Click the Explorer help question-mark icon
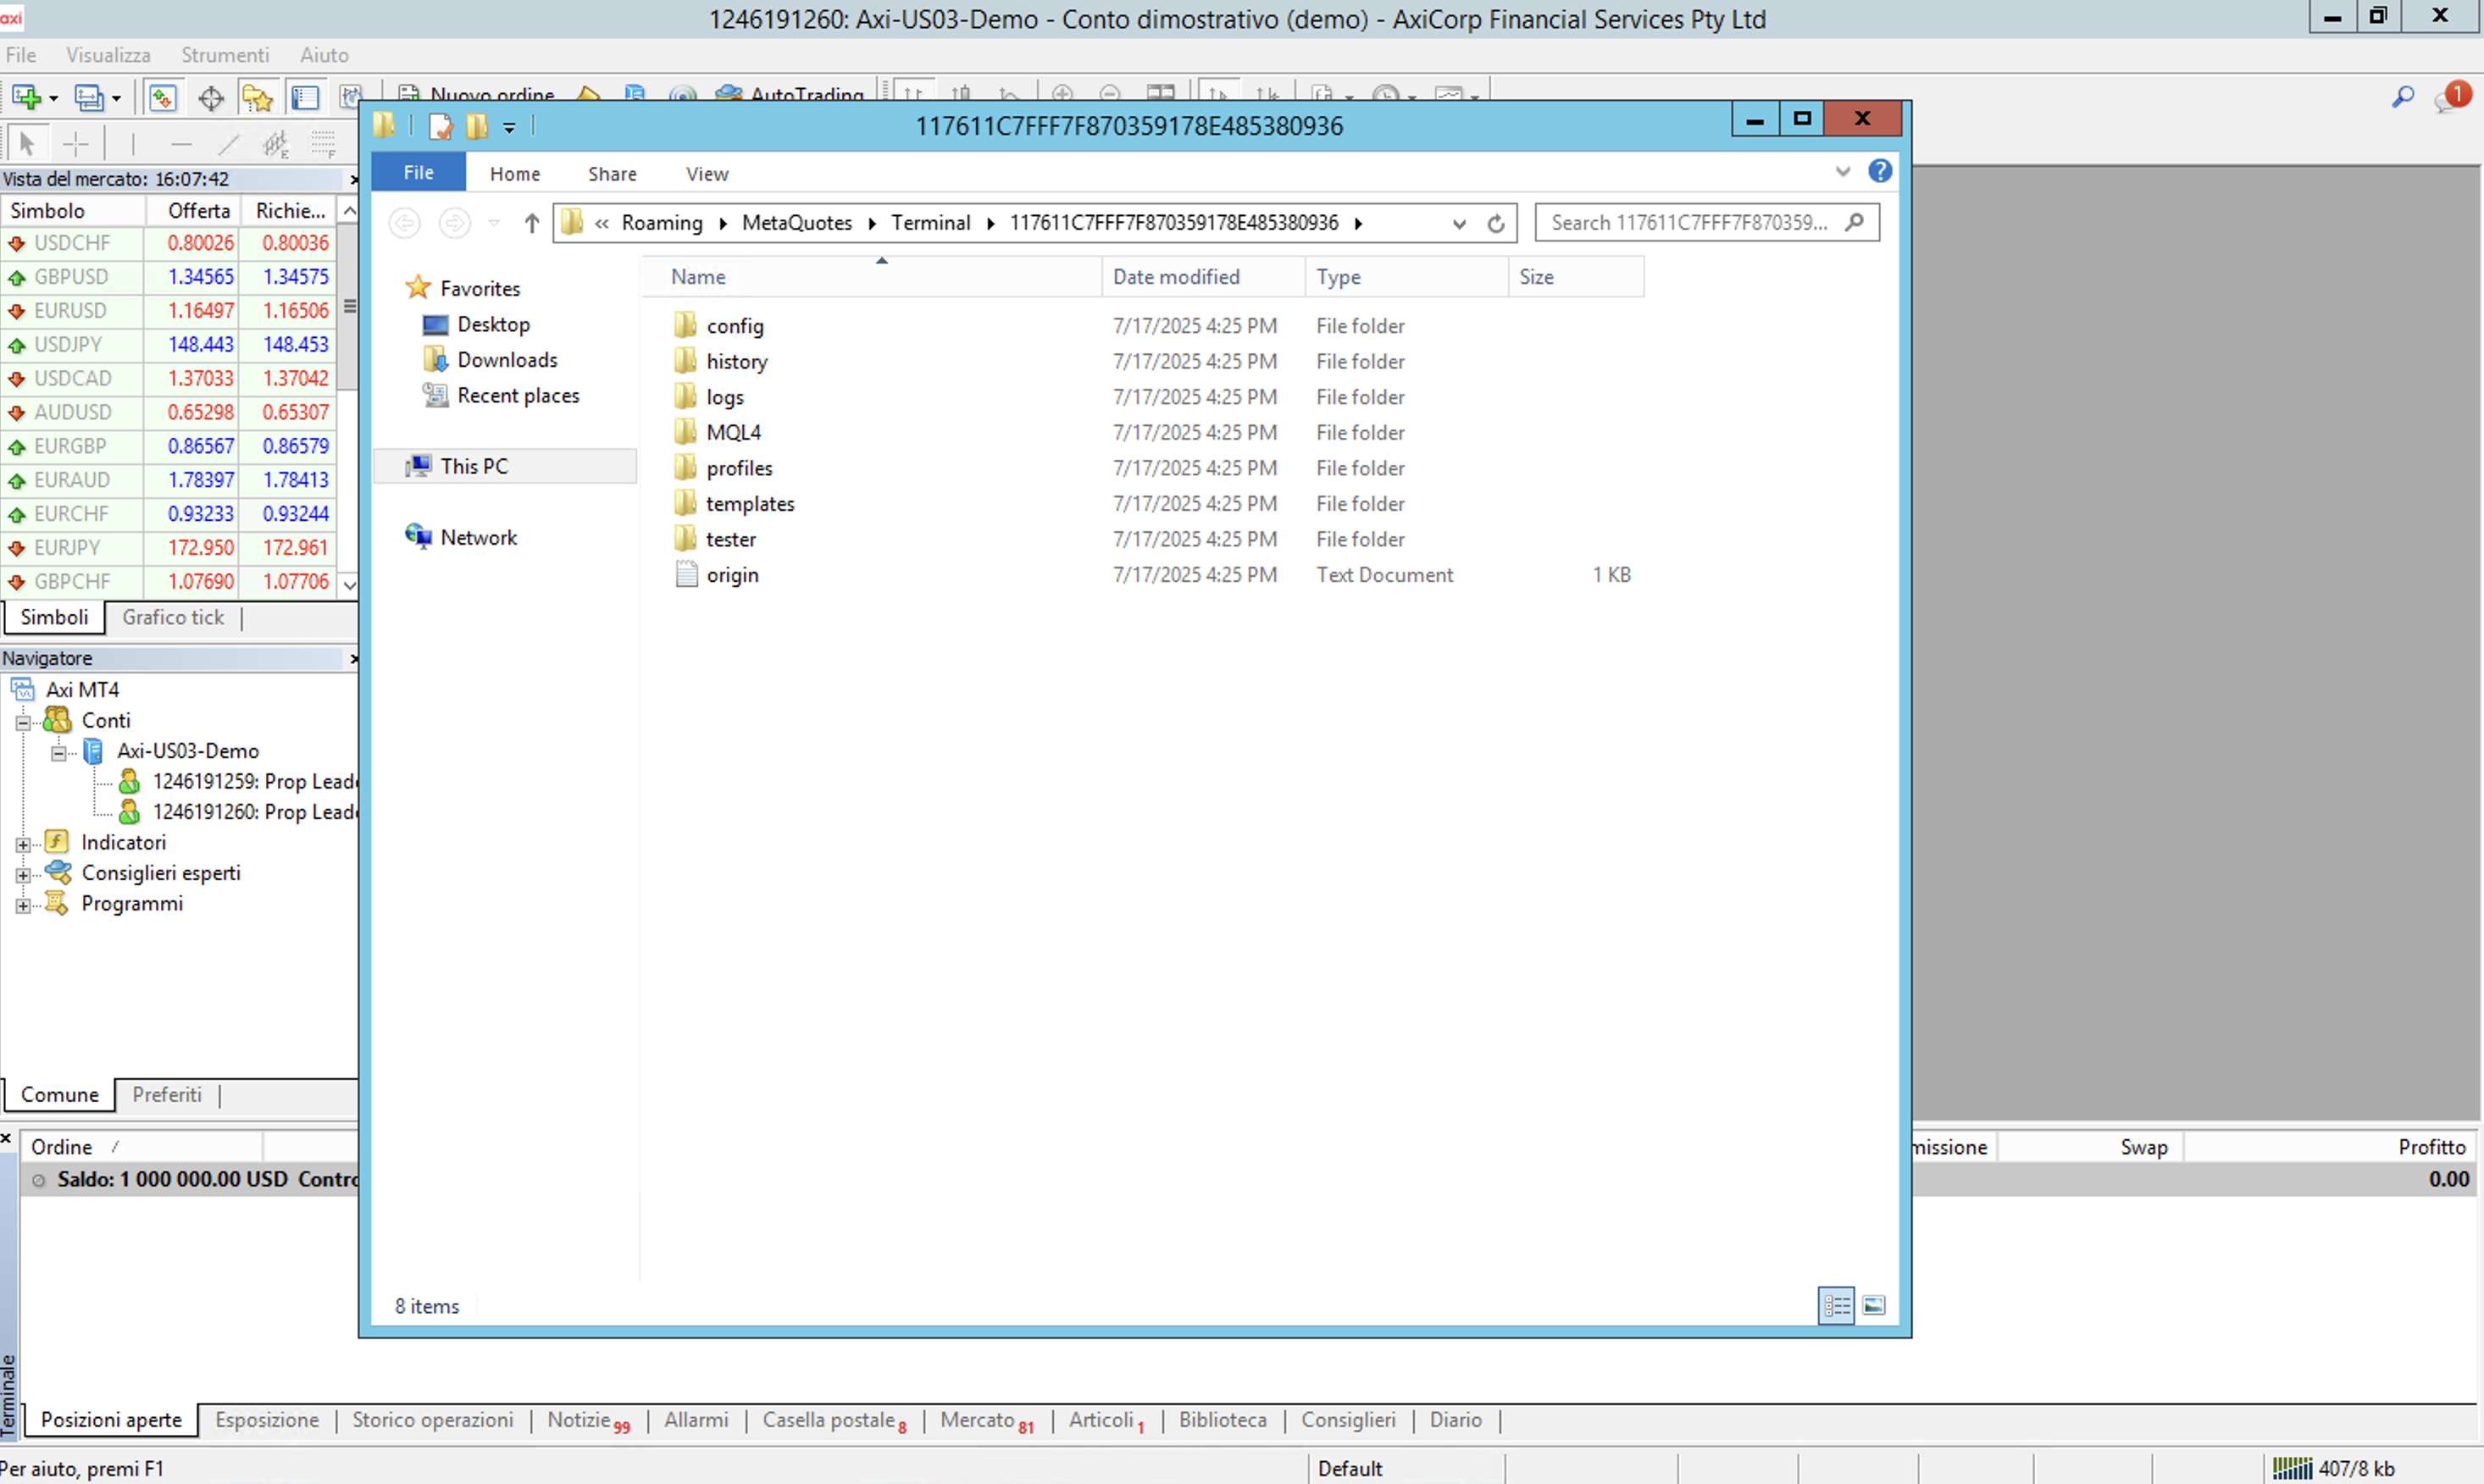 (1879, 171)
